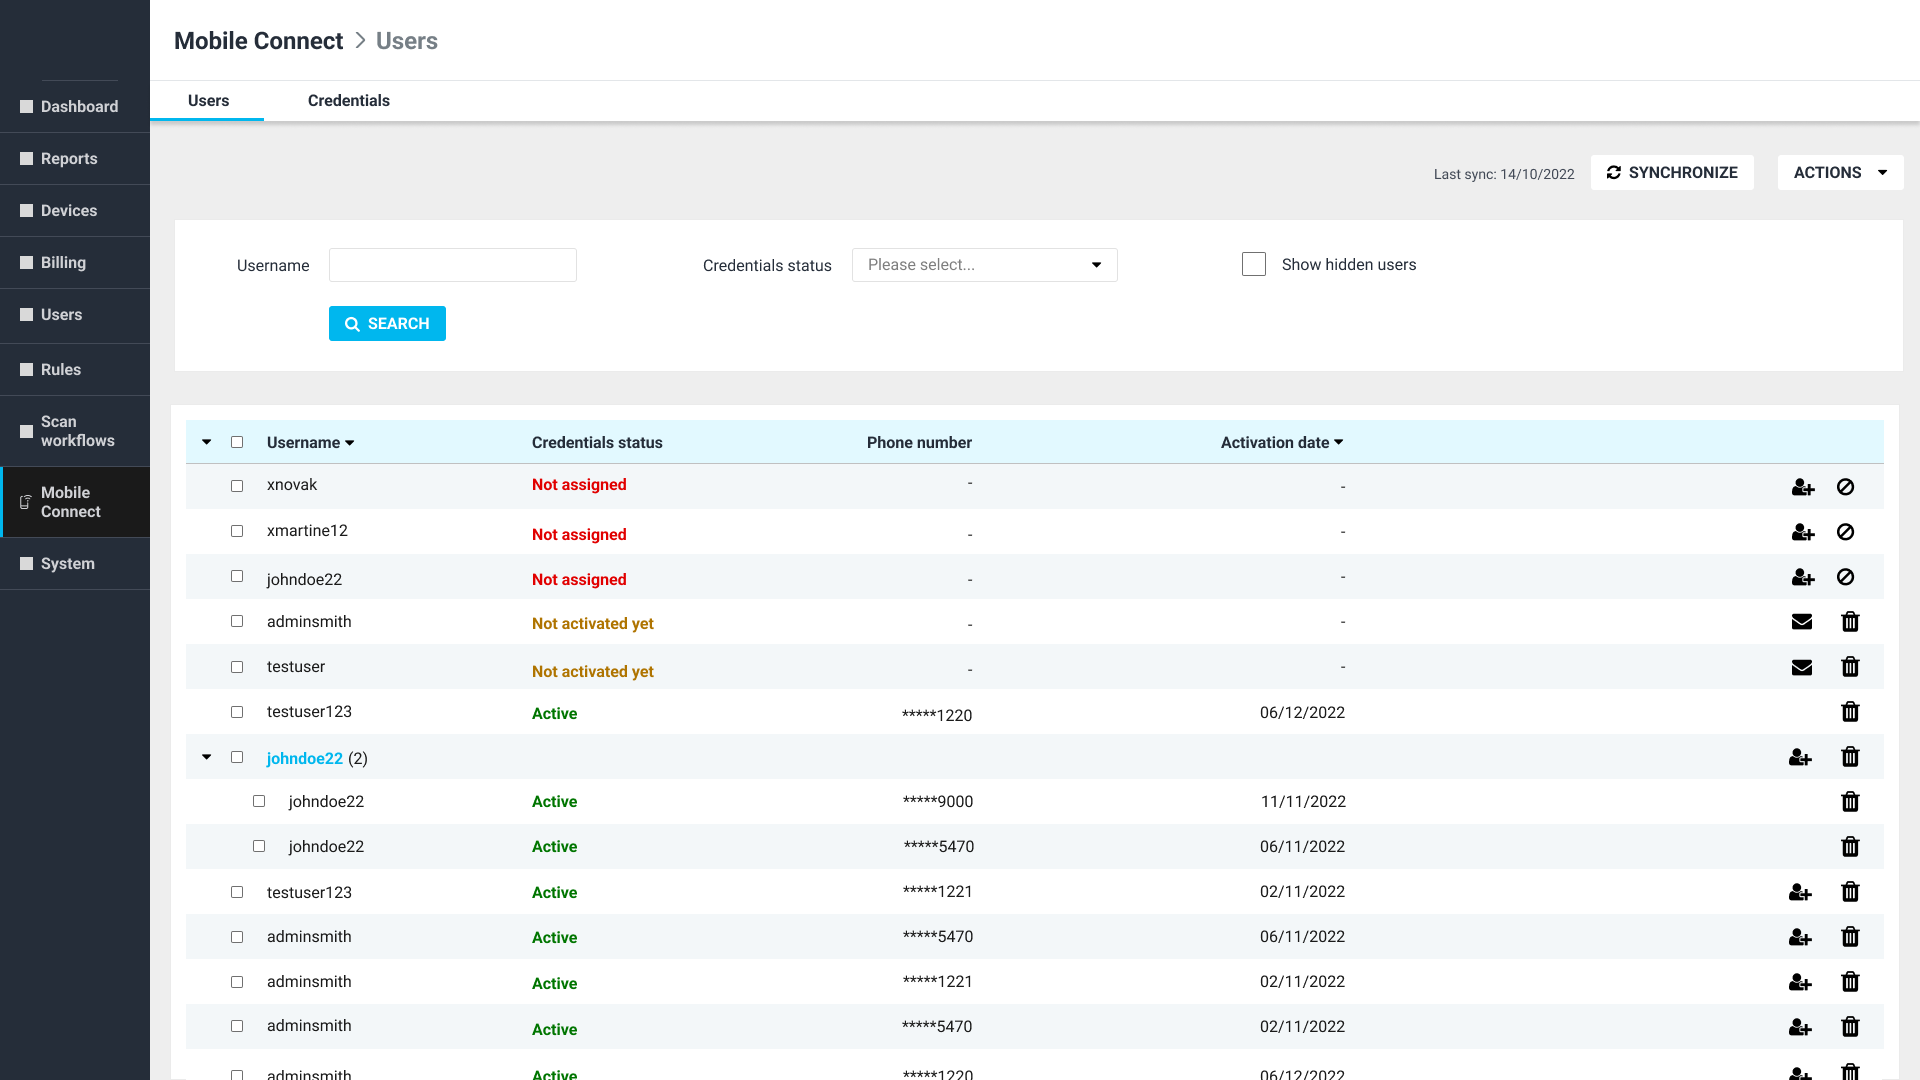Click trash icon for phone *****9000
The width and height of the screenshot is (1920, 1080).
point(1849,802)
